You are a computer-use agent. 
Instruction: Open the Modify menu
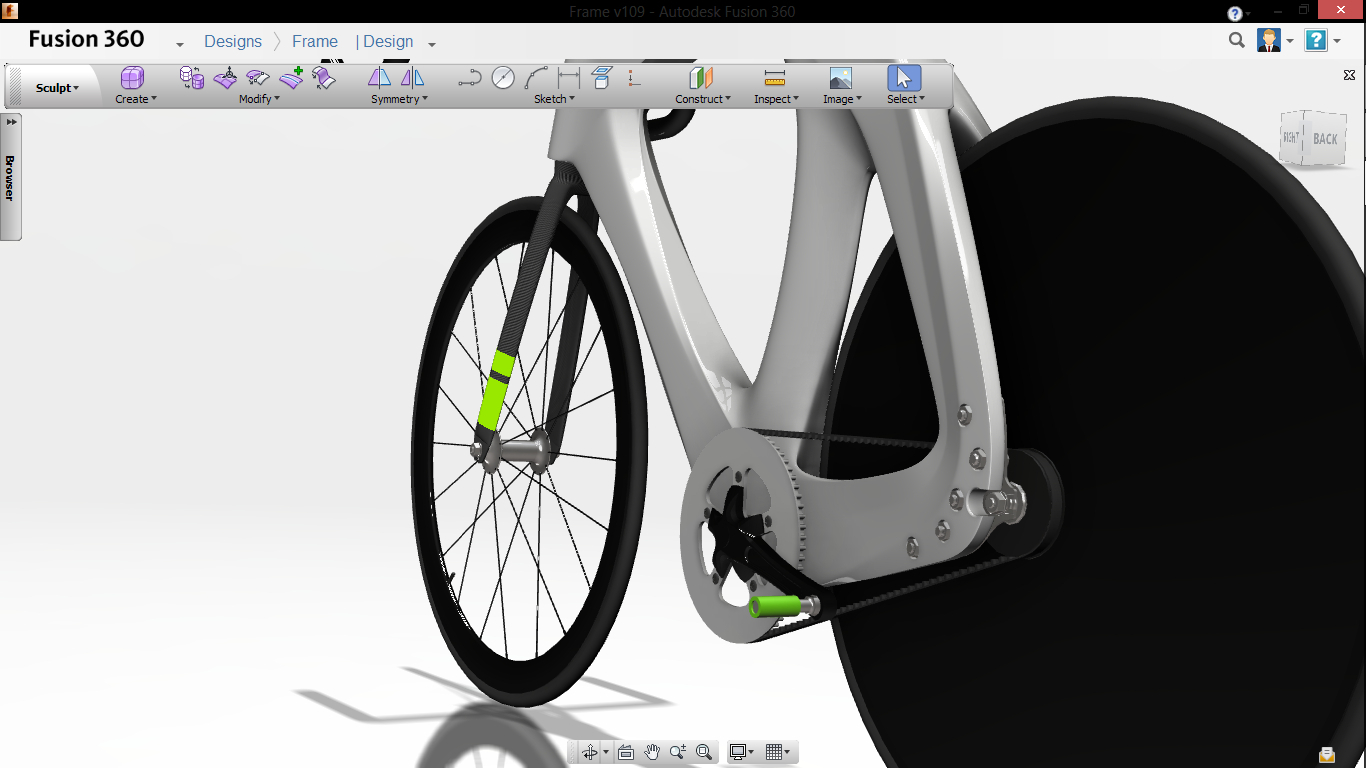pos(258,99)
